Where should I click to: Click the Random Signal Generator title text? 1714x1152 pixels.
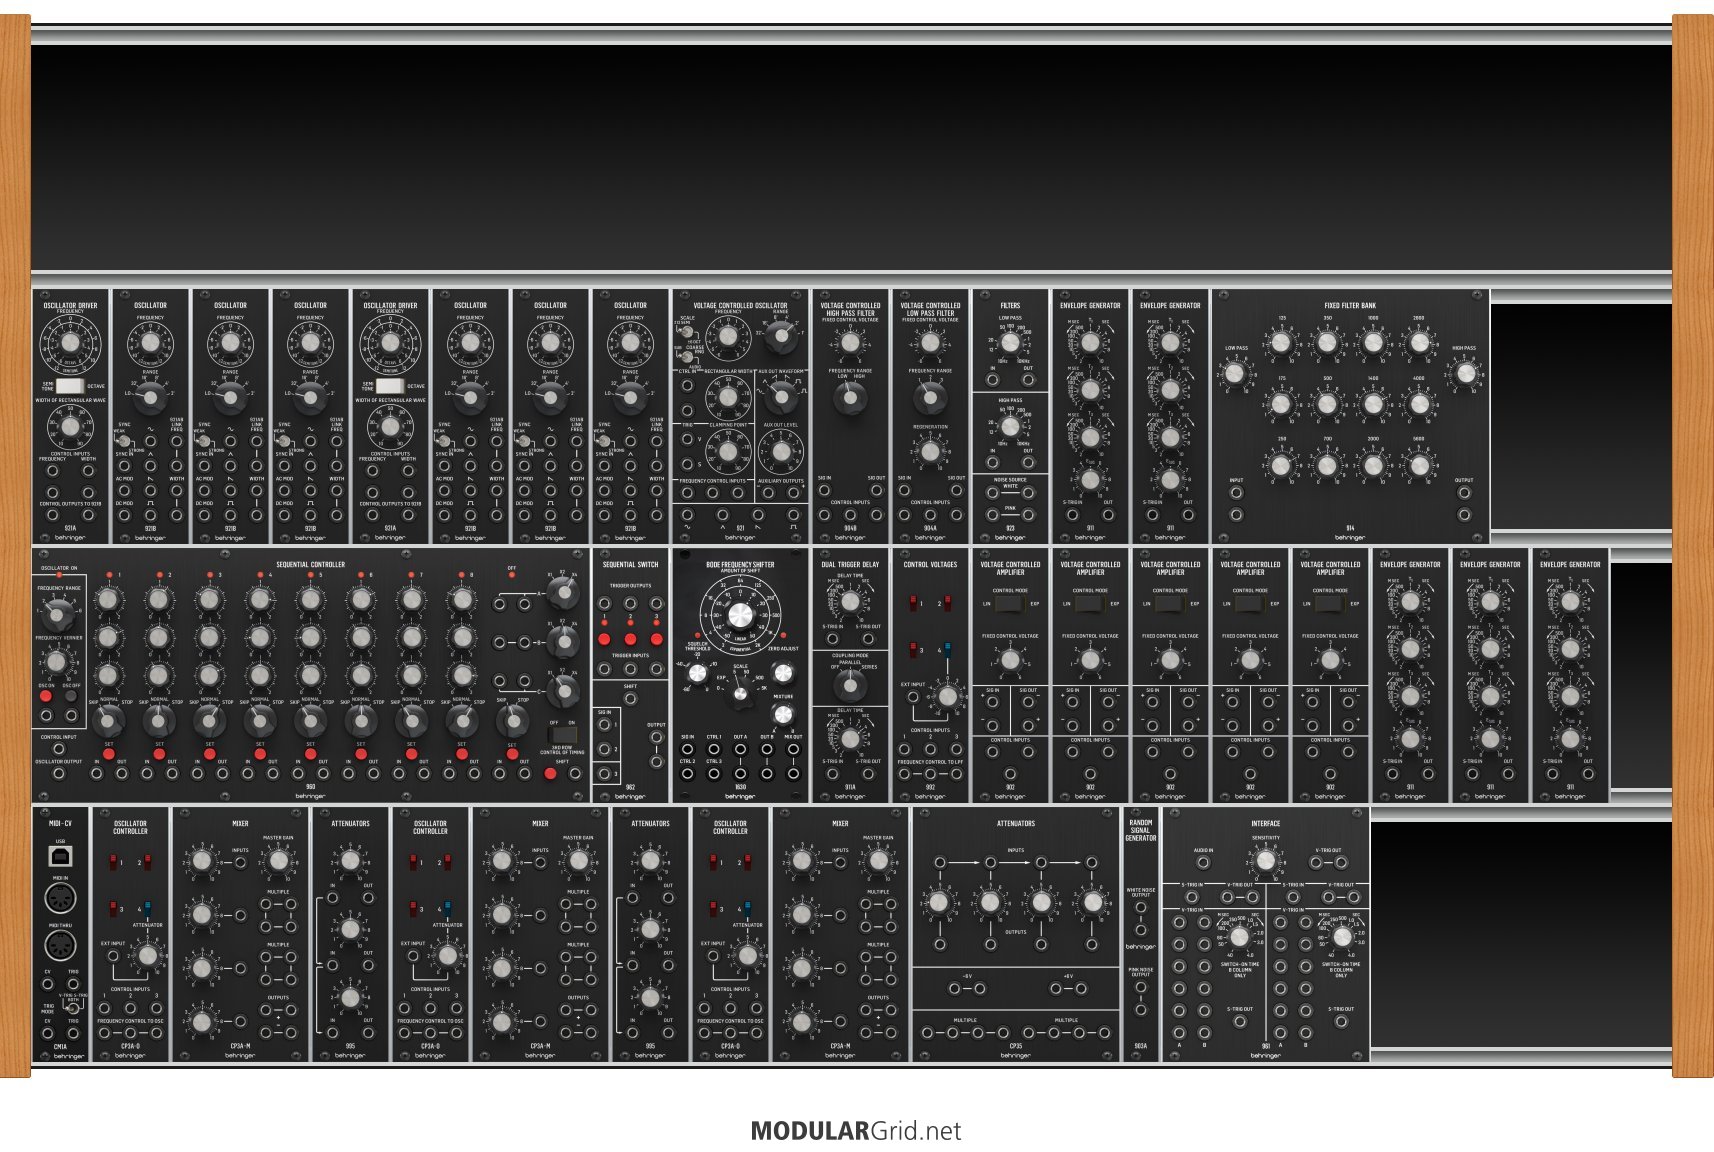click(1140, 830)
